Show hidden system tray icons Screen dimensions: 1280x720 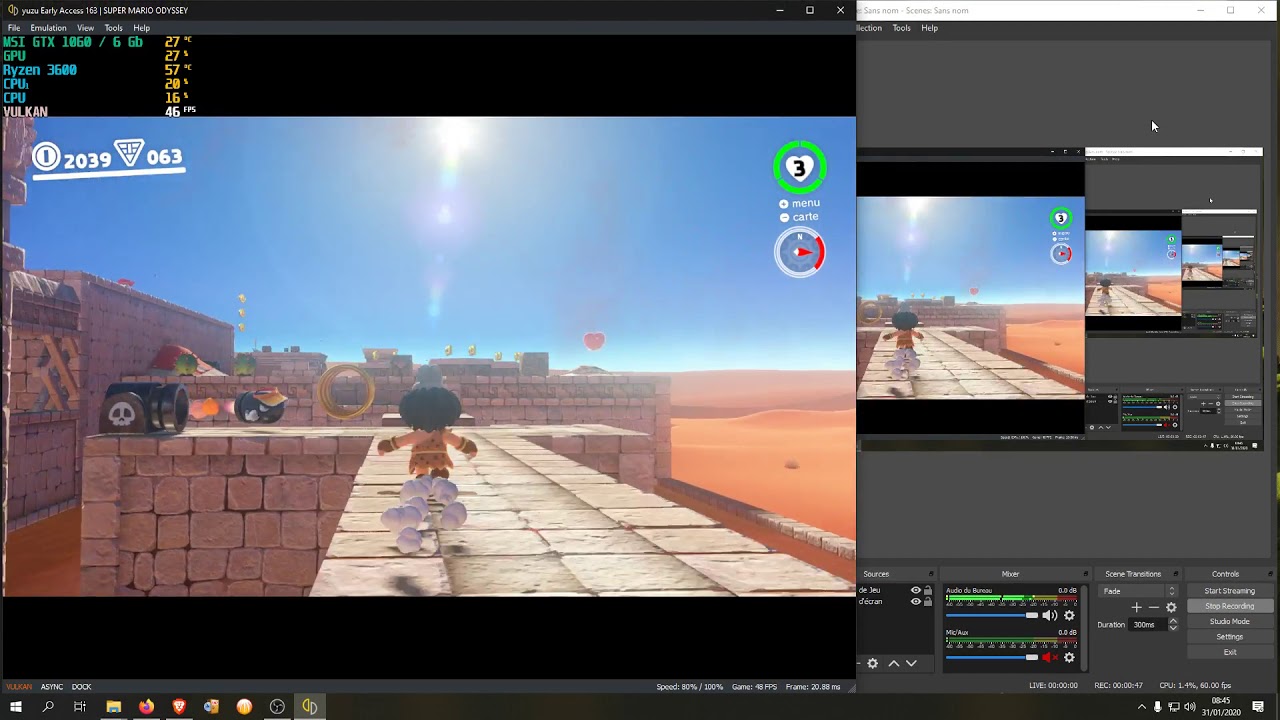(x=1142, y=707)
